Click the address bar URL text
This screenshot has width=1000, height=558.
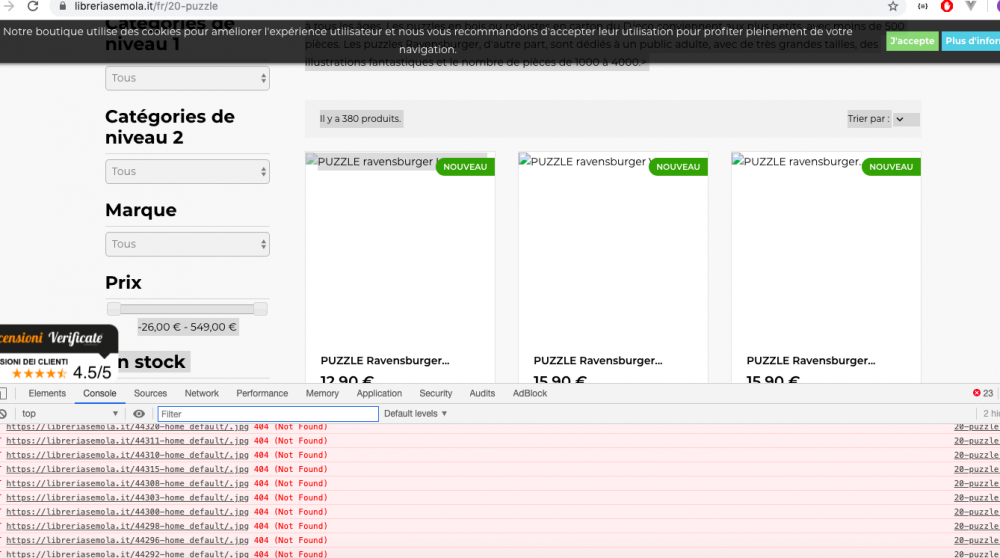[x=146, y=6]
